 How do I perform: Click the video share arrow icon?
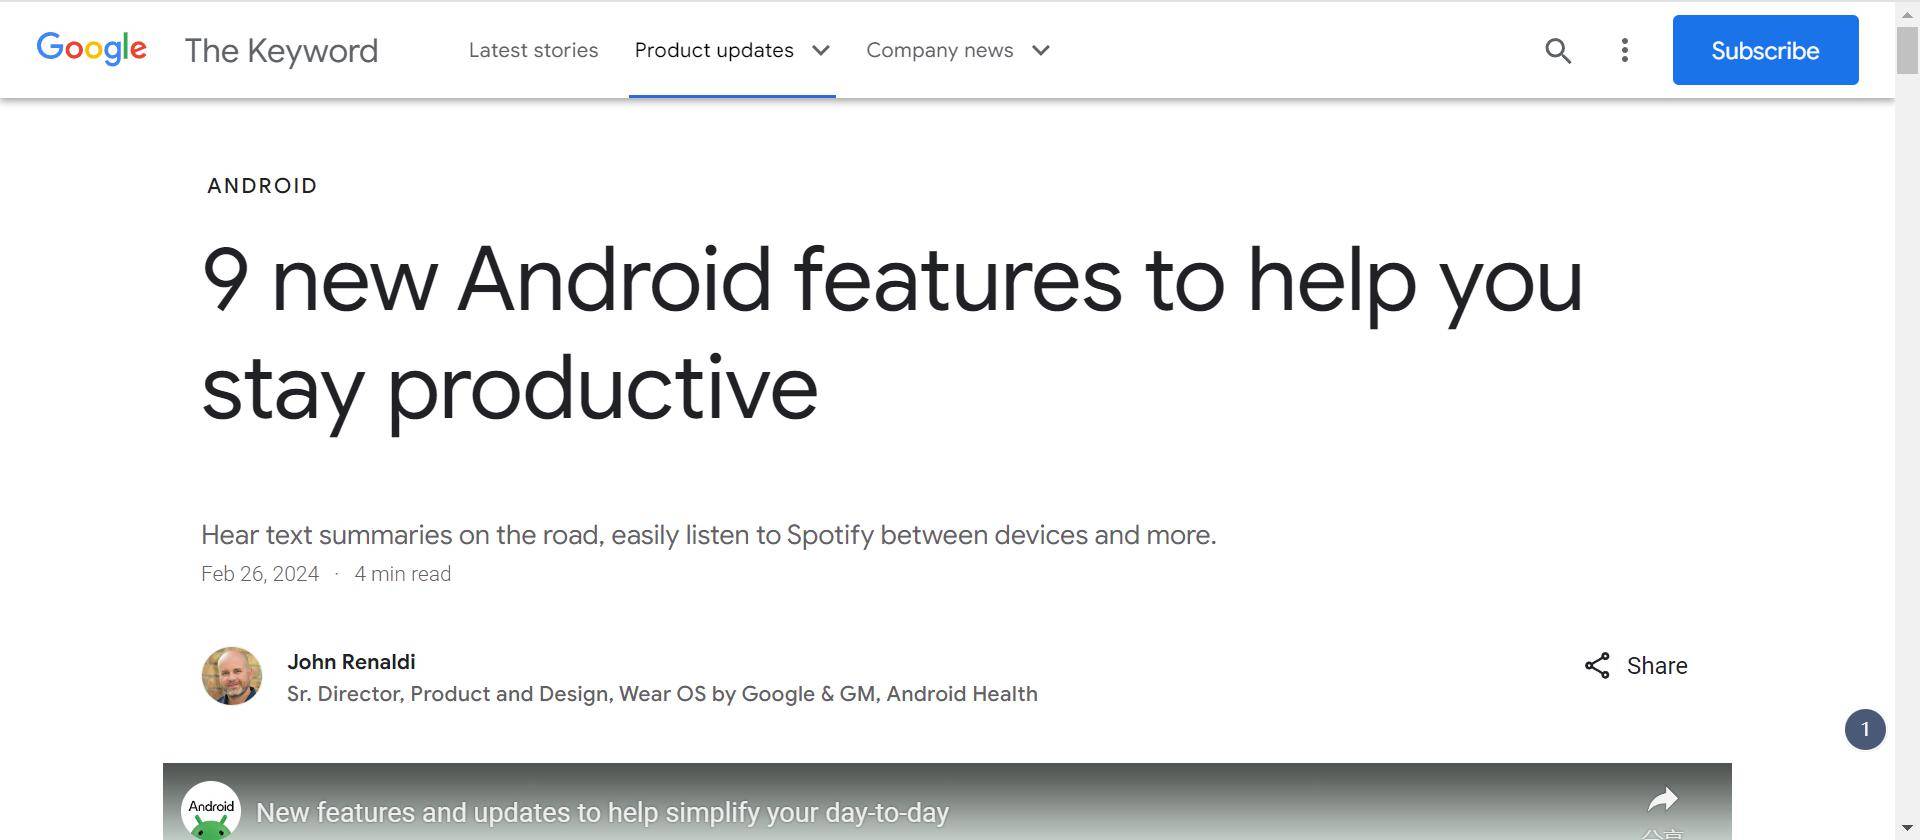[1662, 799]
